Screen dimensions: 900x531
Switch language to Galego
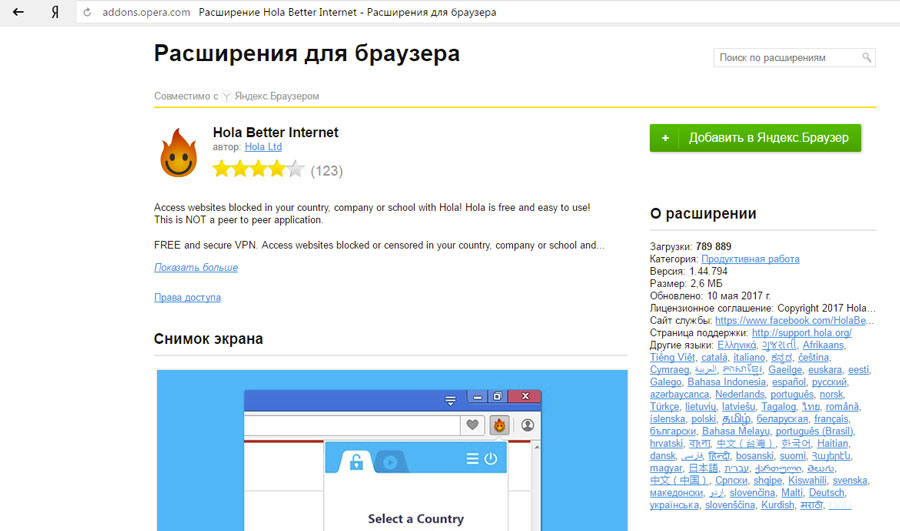click(x=665, y=382)
